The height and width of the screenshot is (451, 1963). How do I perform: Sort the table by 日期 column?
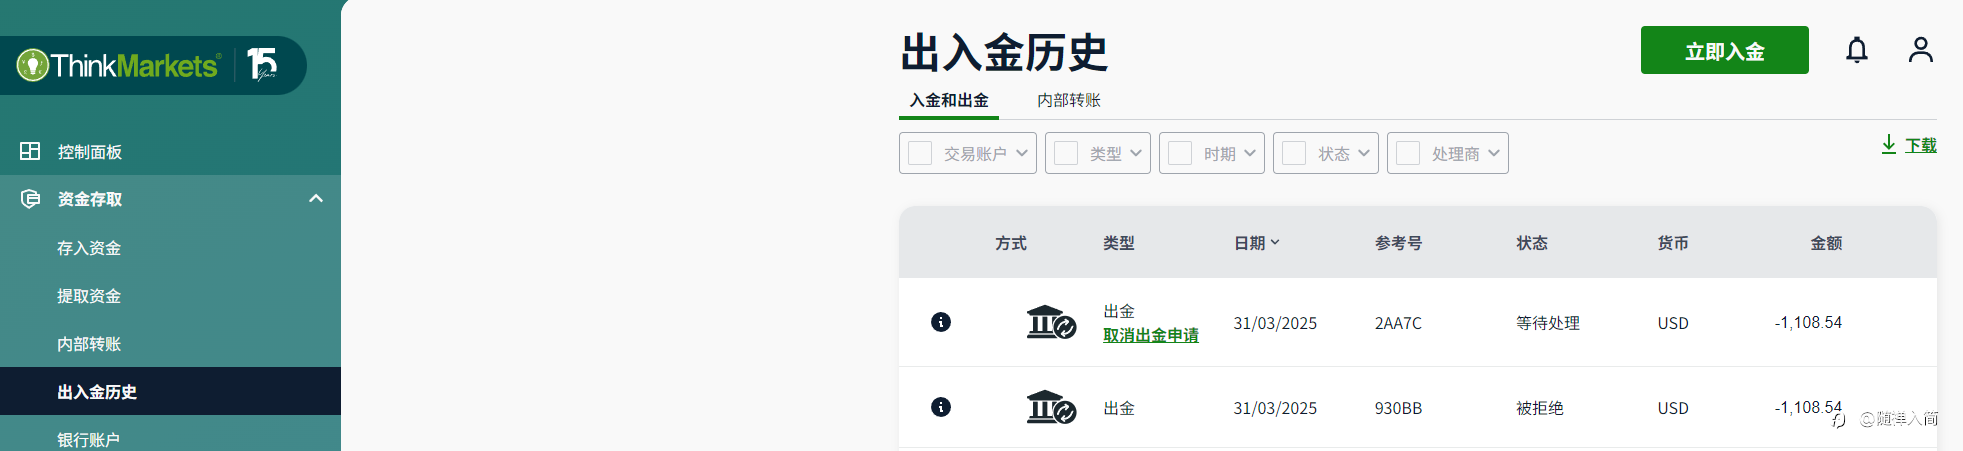(x=1256, y=243)
